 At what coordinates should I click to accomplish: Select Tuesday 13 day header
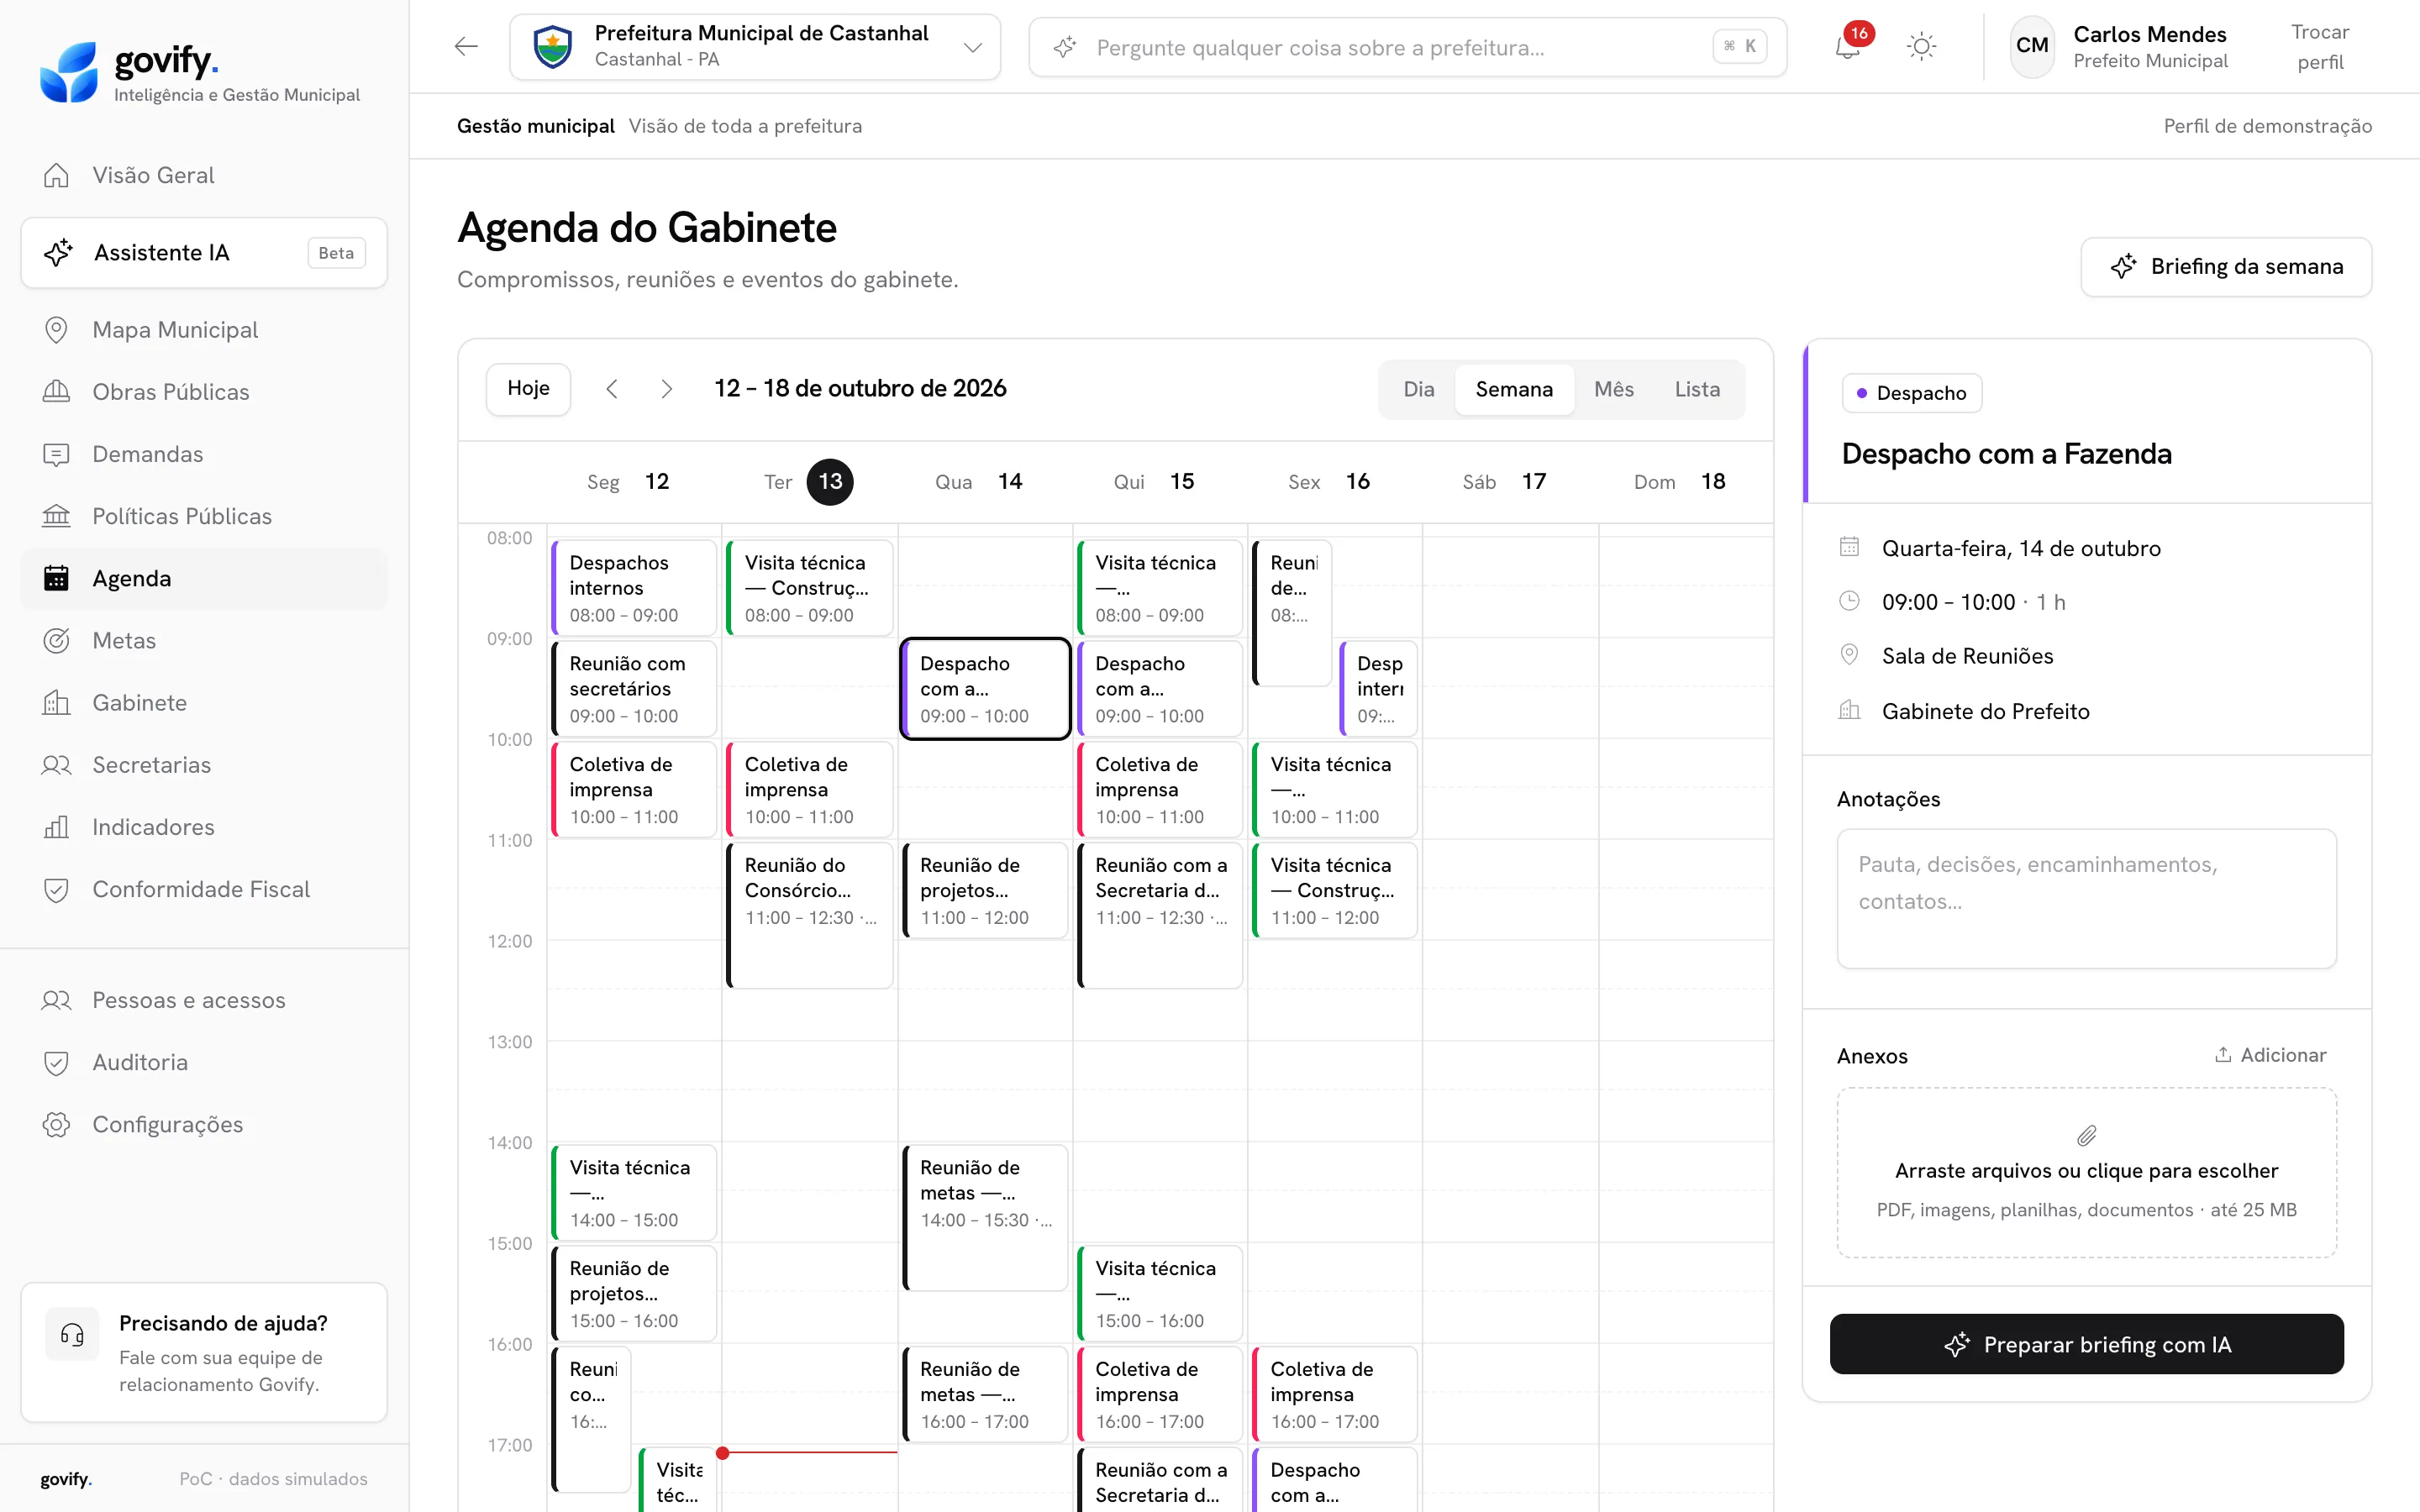click(x=809, y=482)
